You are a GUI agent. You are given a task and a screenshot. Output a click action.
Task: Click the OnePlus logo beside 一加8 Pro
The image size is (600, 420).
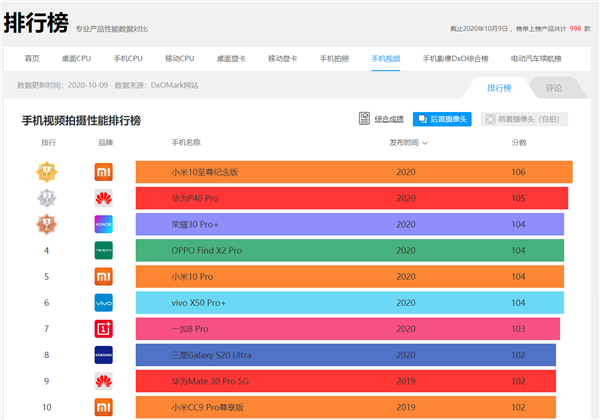(104, 328)
